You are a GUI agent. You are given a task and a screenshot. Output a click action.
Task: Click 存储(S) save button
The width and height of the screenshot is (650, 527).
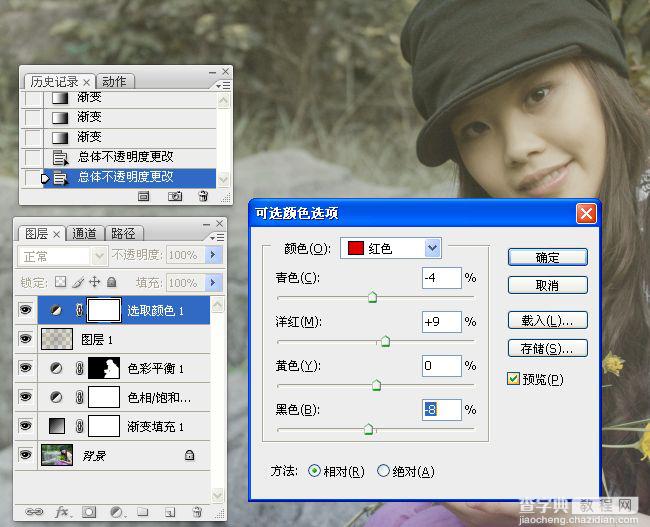(x=548, y=349)
